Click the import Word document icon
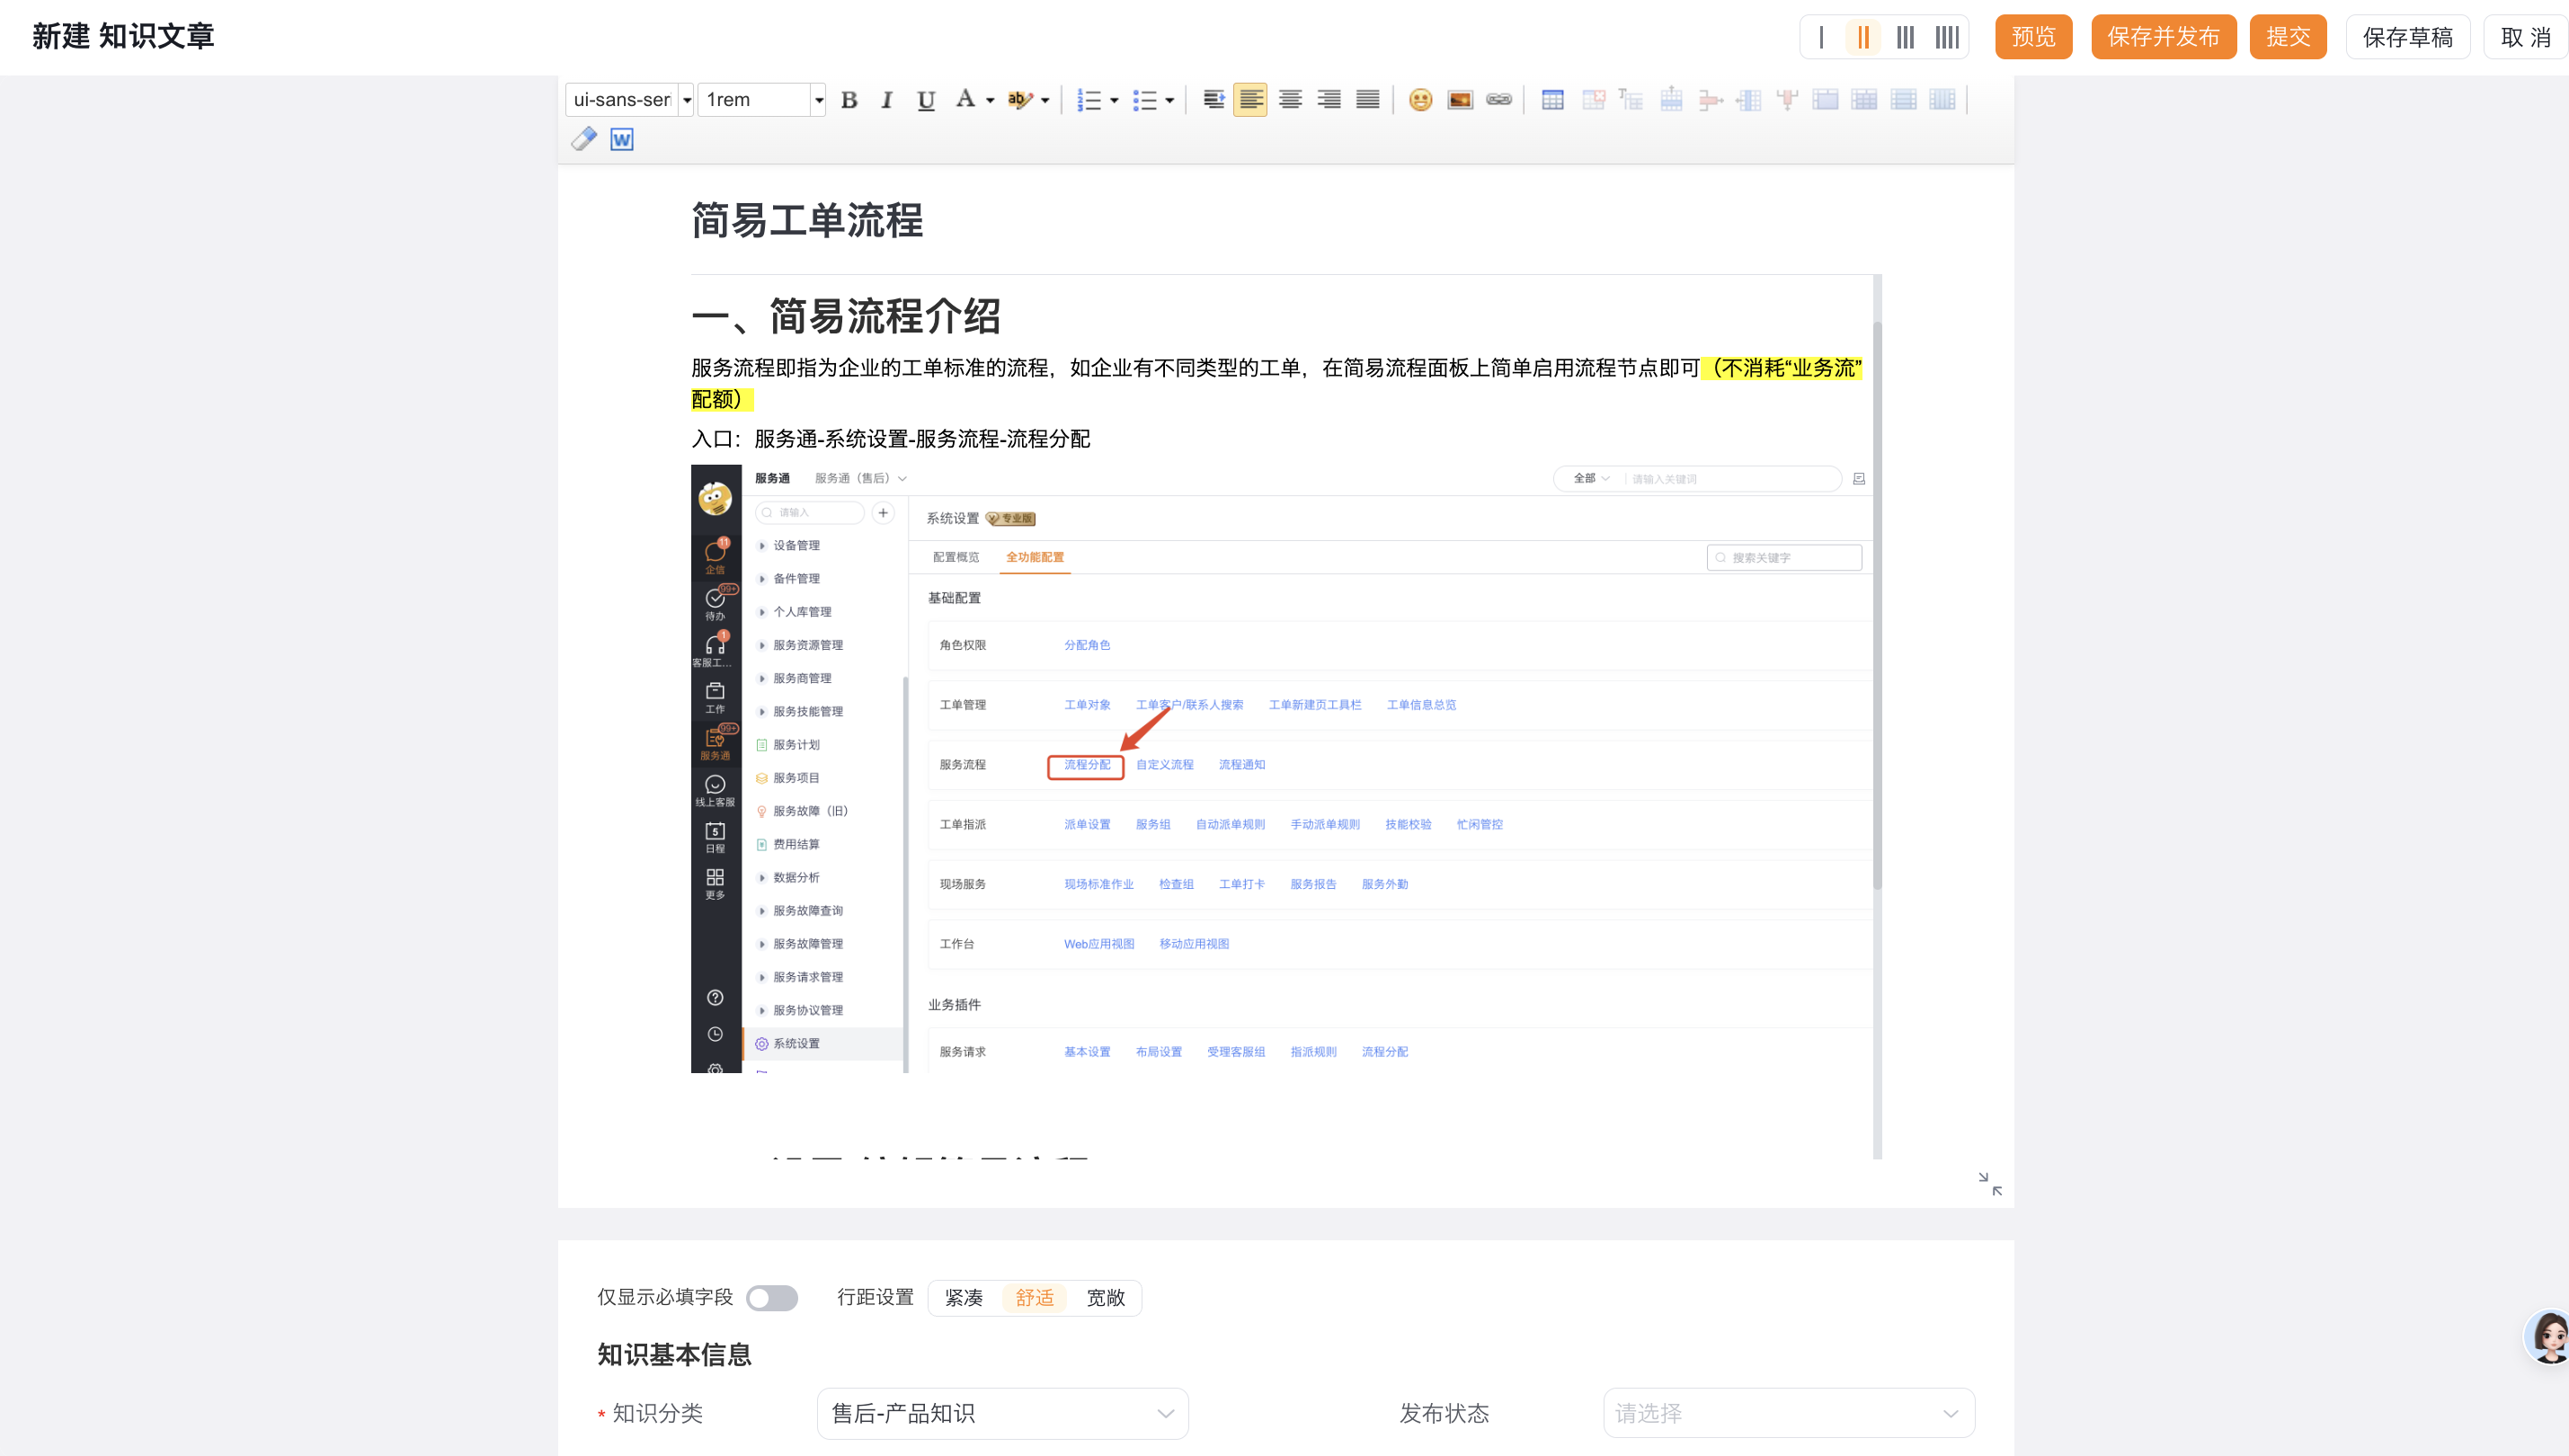This screenshot has height=1456, width=2569. click(x=622, y=139)
